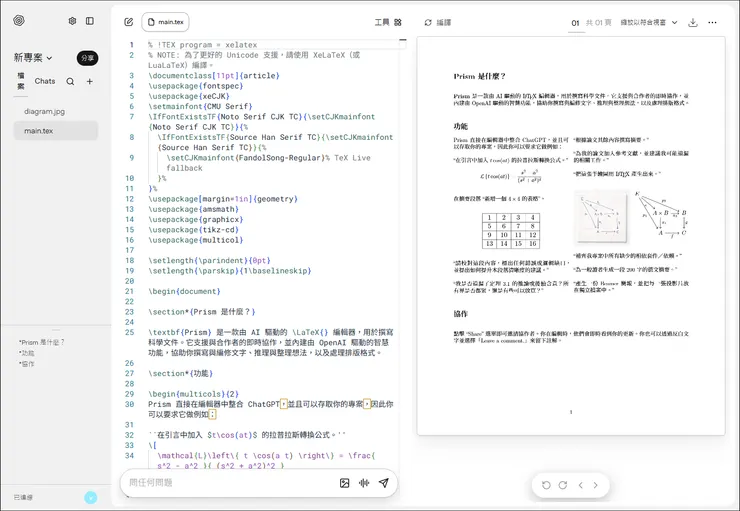The height and width of the screenshot is (511, 740).
Task: Switch to the Chats tab
Action: coord(45,81)
